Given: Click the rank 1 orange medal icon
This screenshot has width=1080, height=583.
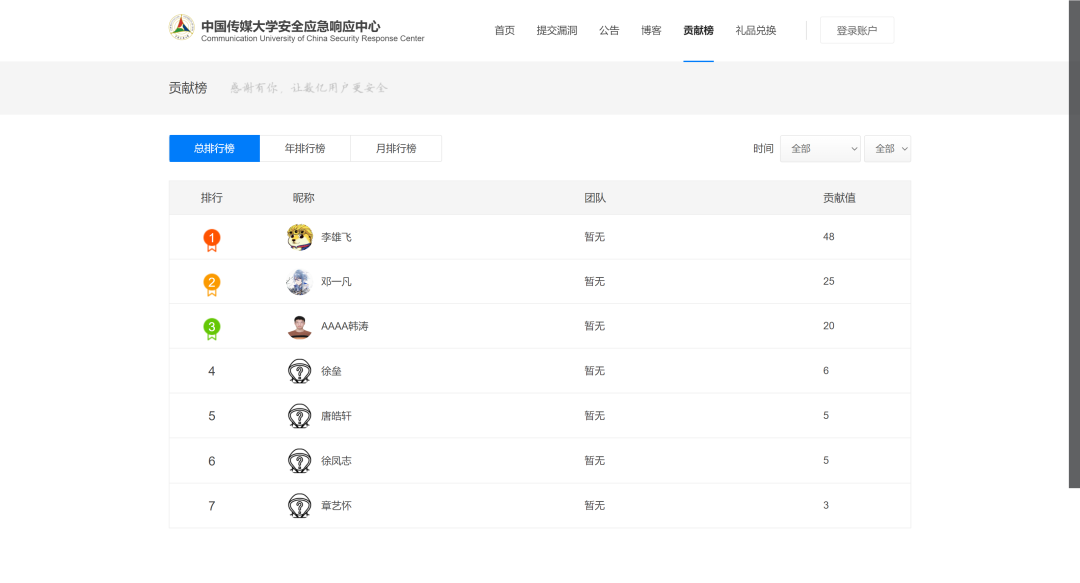Looking at the screenshot, I should pos(212,239).
